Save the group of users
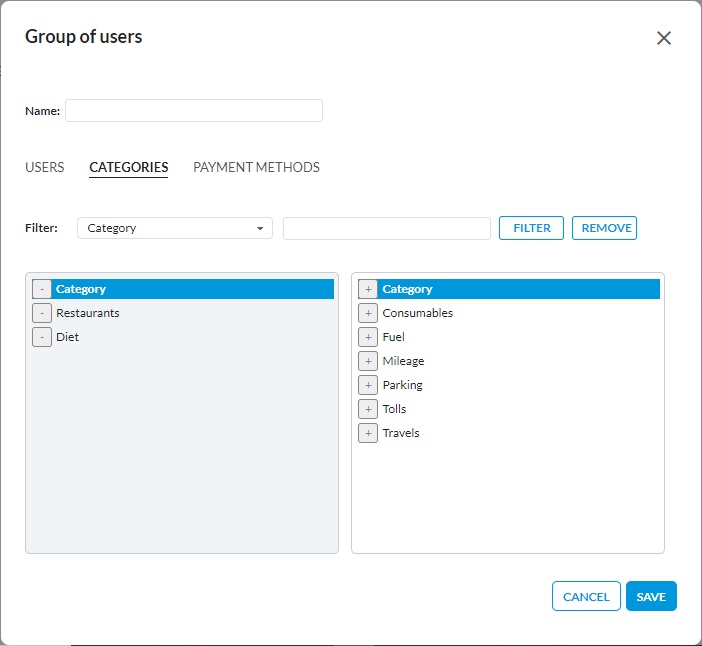This screenshot has height=646, width=702. [x=651, y=596]
